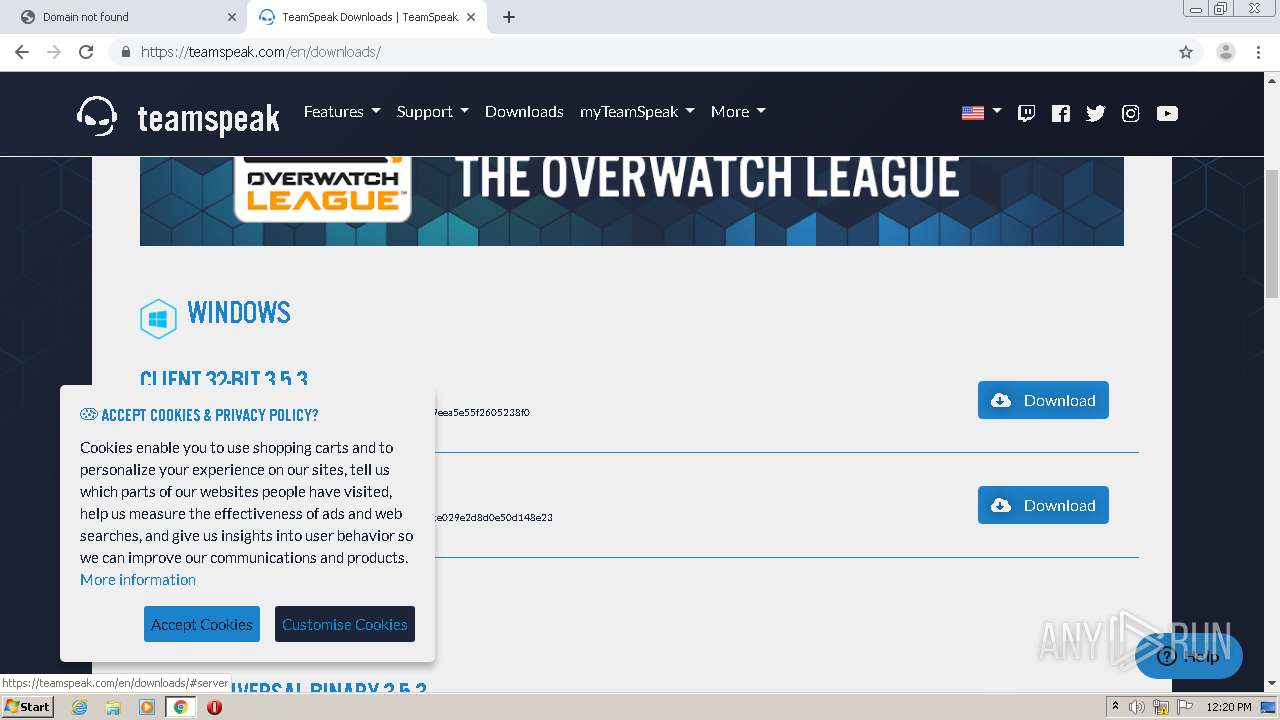Click the scrollbar down arrow
This screenshot has width=1280, height=720.
point(1272,684)
